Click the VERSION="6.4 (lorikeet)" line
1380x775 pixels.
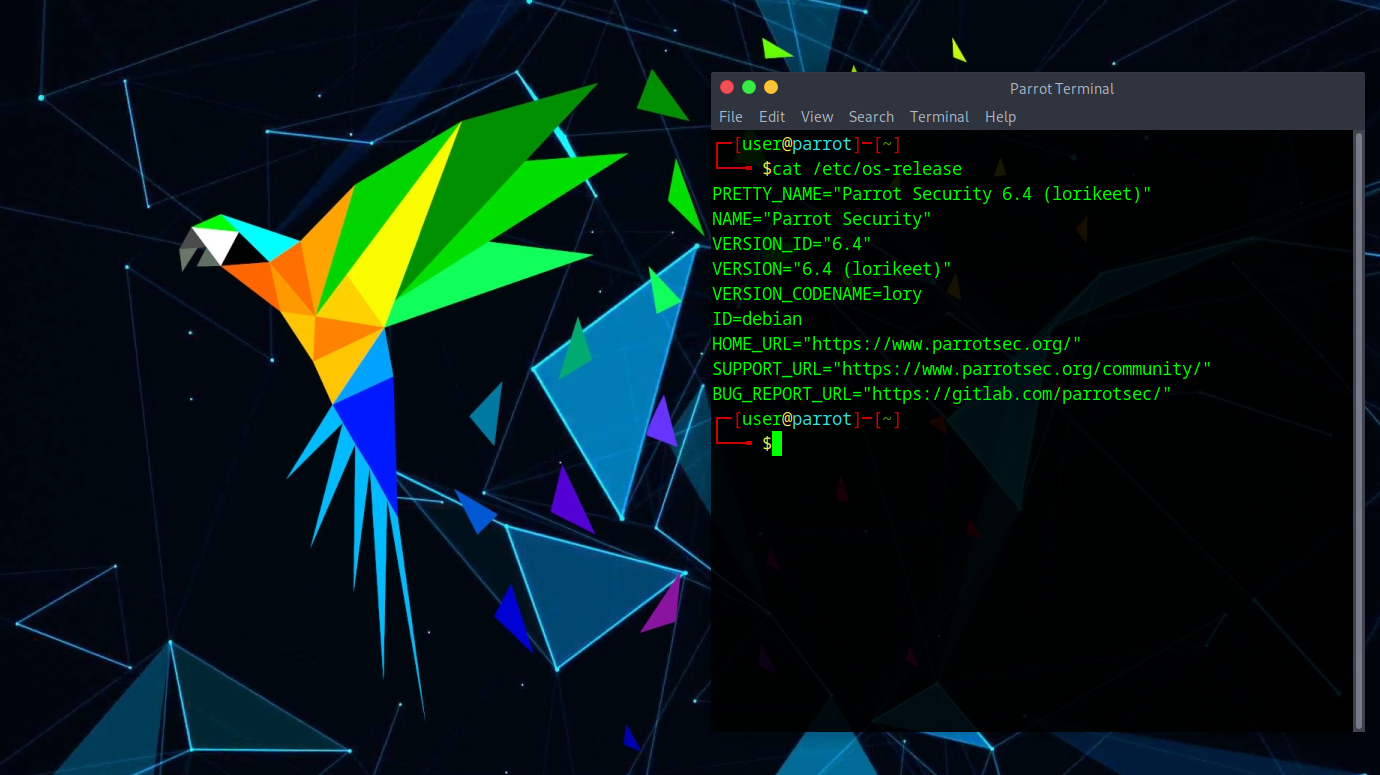[x=832, y=269]
